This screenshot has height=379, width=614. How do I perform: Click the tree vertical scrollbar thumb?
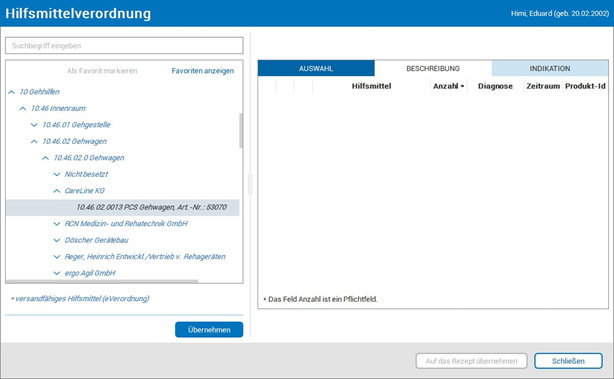(x=241, y=131)
